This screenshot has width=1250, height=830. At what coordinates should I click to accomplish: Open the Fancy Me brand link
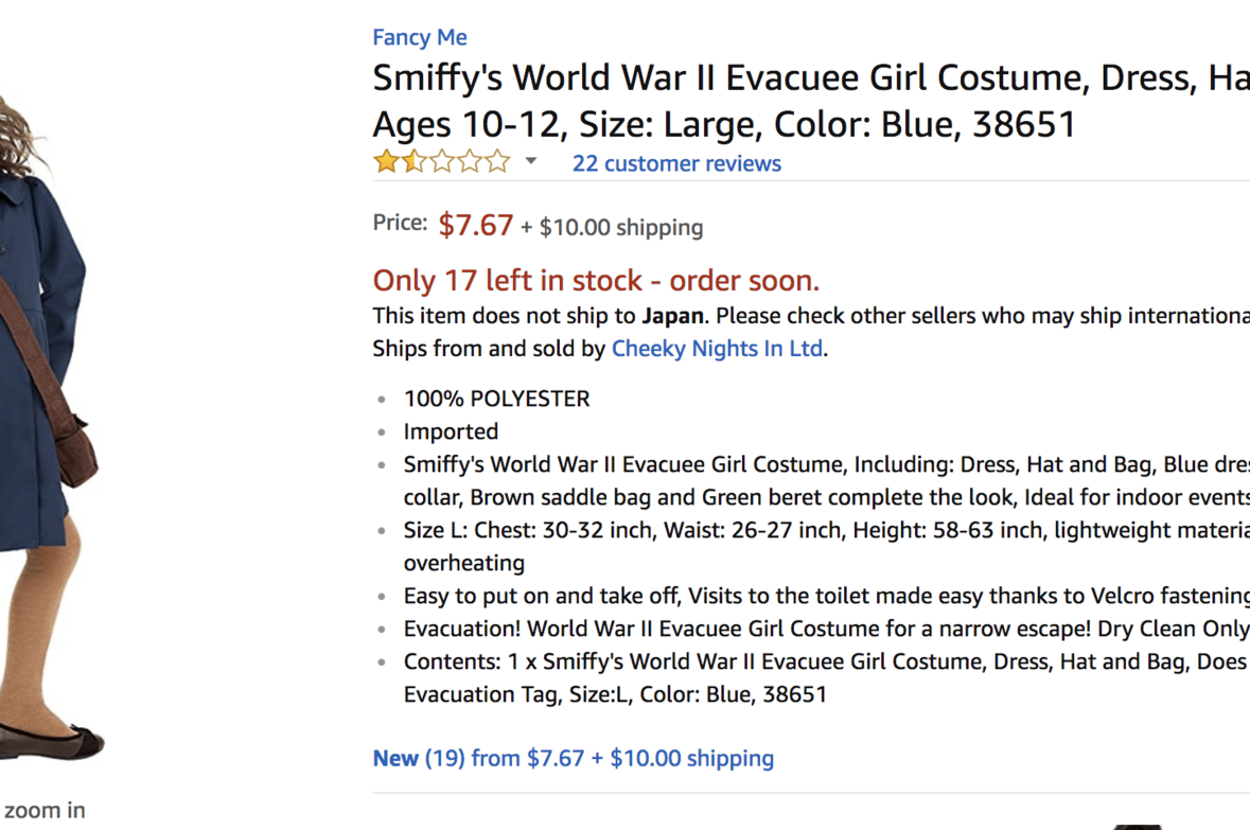tap(419, 38)
